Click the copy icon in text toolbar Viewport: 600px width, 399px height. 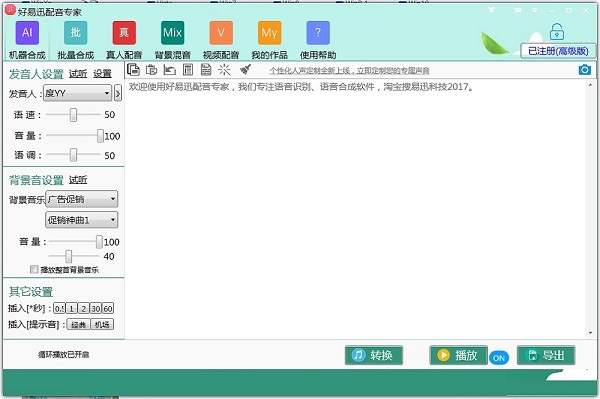(x=133, y=70)
